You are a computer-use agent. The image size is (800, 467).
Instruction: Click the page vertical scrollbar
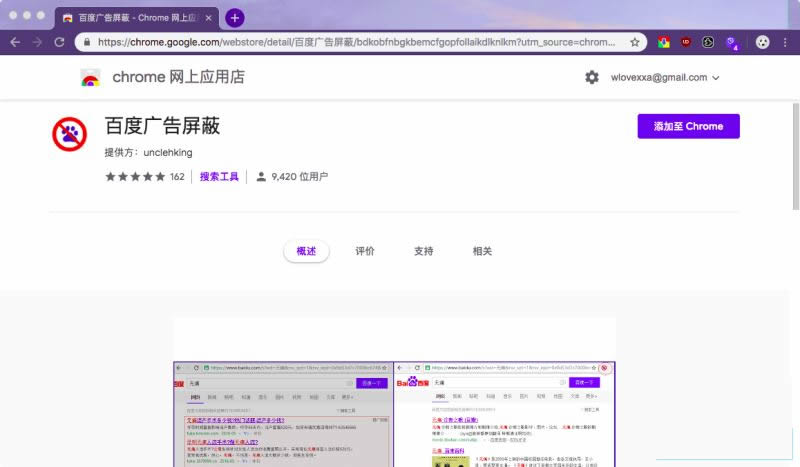click(795, 156)
